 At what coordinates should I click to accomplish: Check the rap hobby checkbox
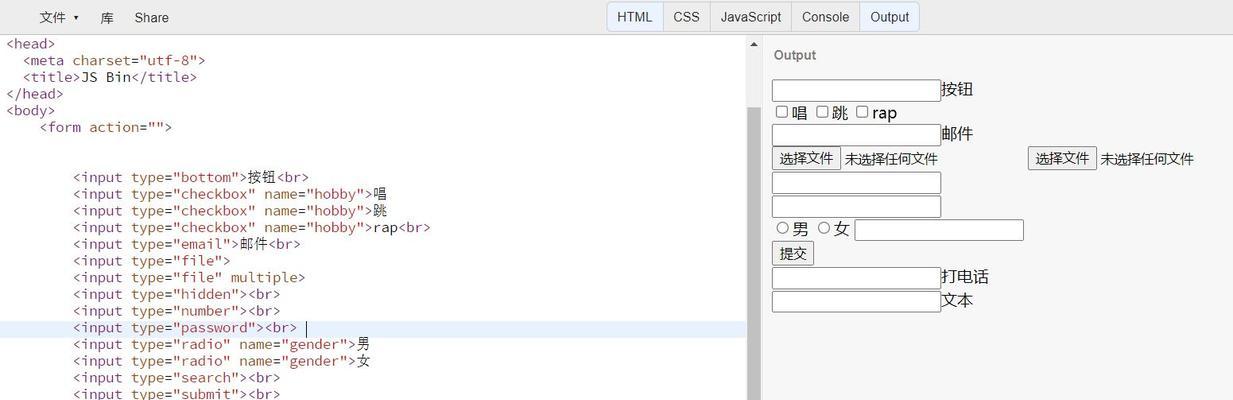click(862, 112)
